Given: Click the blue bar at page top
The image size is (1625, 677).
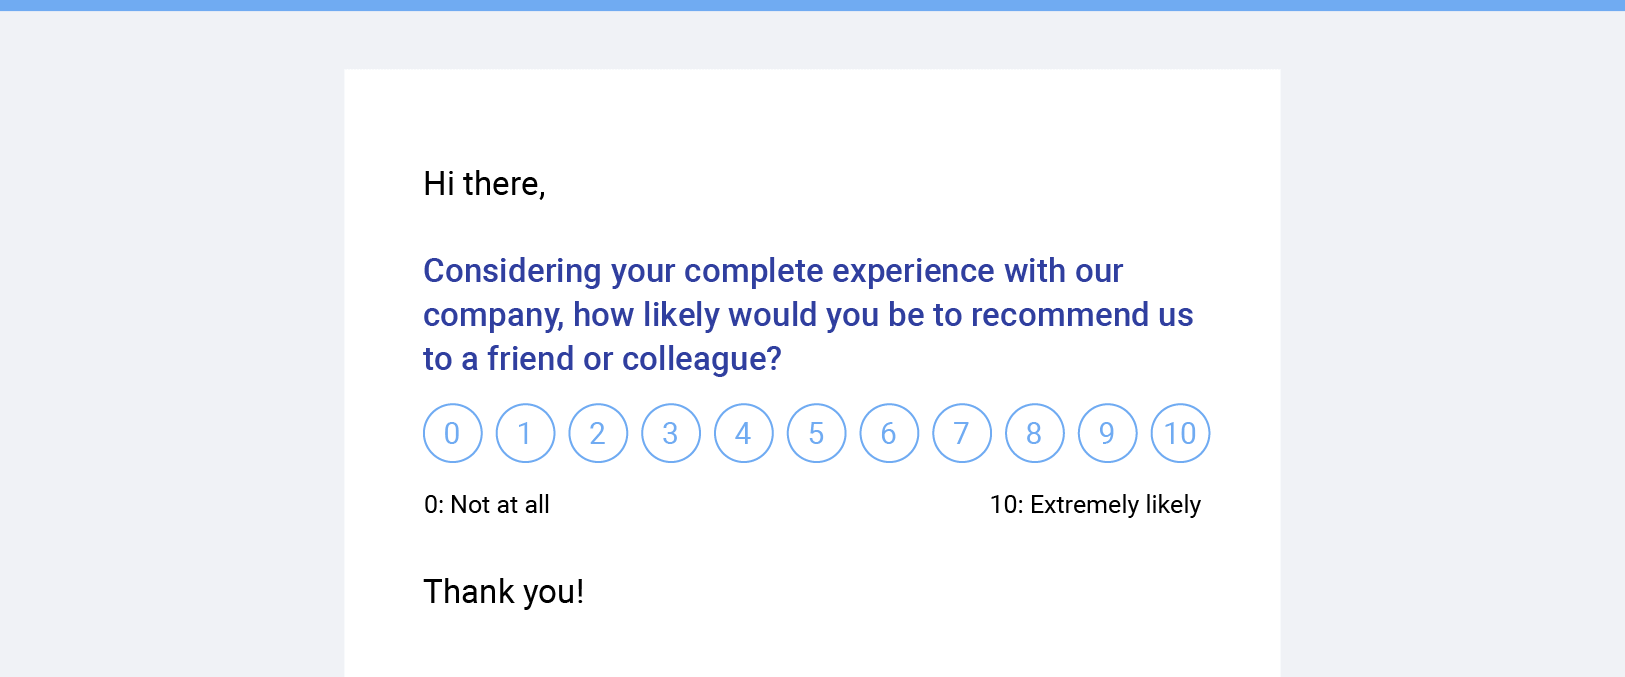Looking at the screenshot, I should [x=812, y=5].
